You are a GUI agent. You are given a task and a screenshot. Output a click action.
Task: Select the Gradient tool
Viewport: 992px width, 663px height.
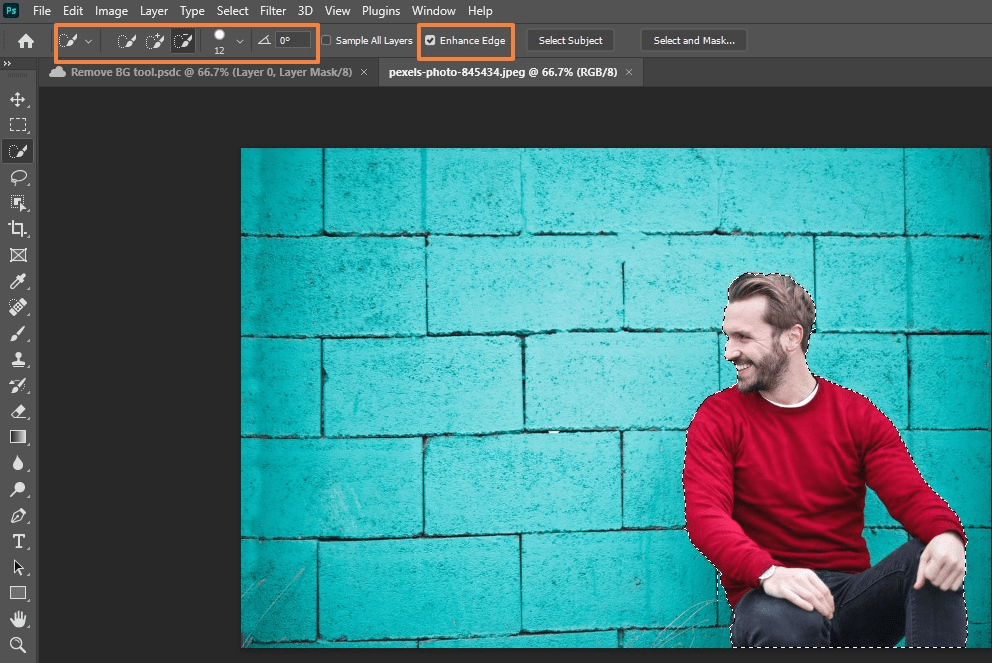tap(17, 437)
